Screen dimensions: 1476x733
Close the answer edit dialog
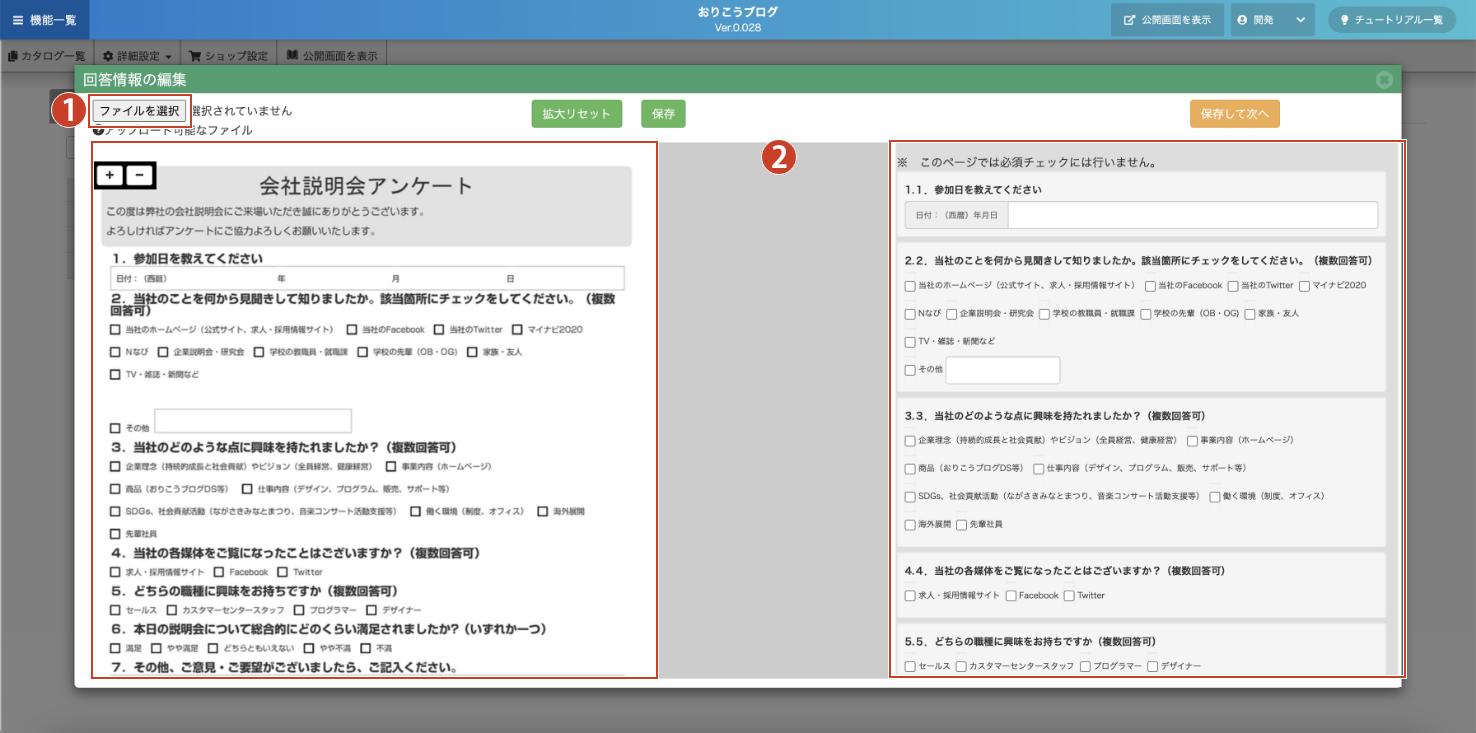1384,79
